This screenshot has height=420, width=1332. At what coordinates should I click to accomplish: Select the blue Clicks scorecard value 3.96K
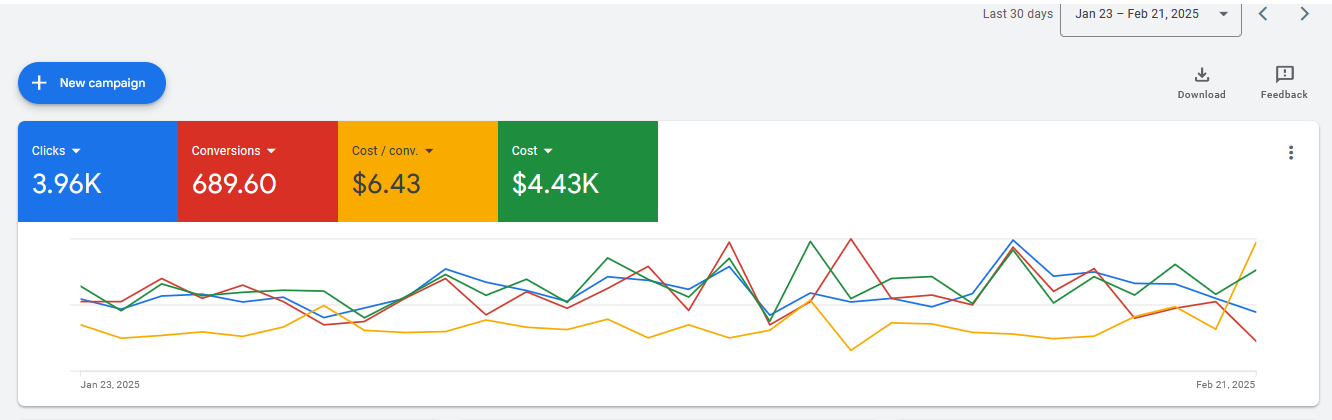click(67, 184)
